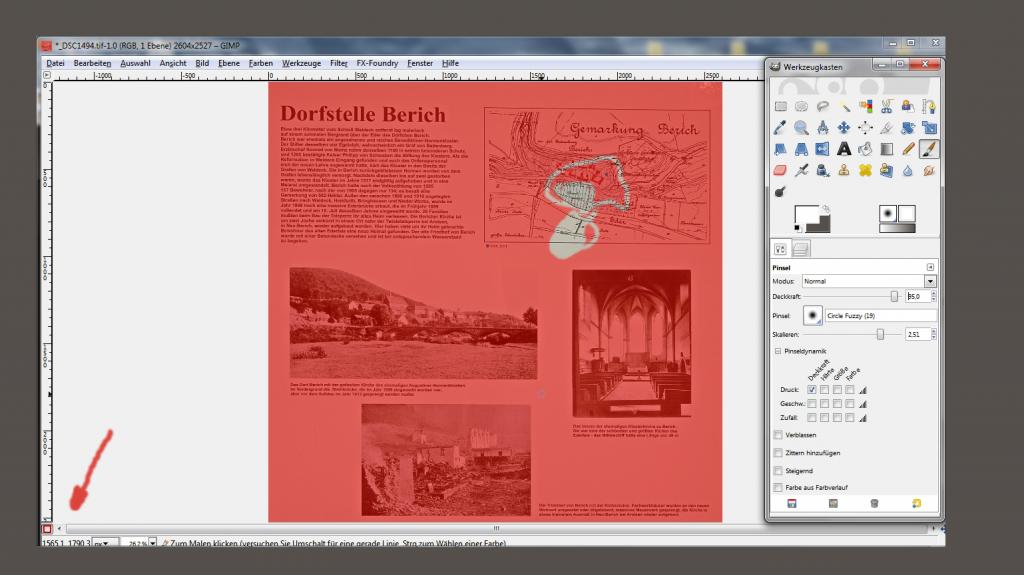The height and width of the screenshot is (575, 1024).
Task: Select the Smudge tool
Action: tap(929, 171)
